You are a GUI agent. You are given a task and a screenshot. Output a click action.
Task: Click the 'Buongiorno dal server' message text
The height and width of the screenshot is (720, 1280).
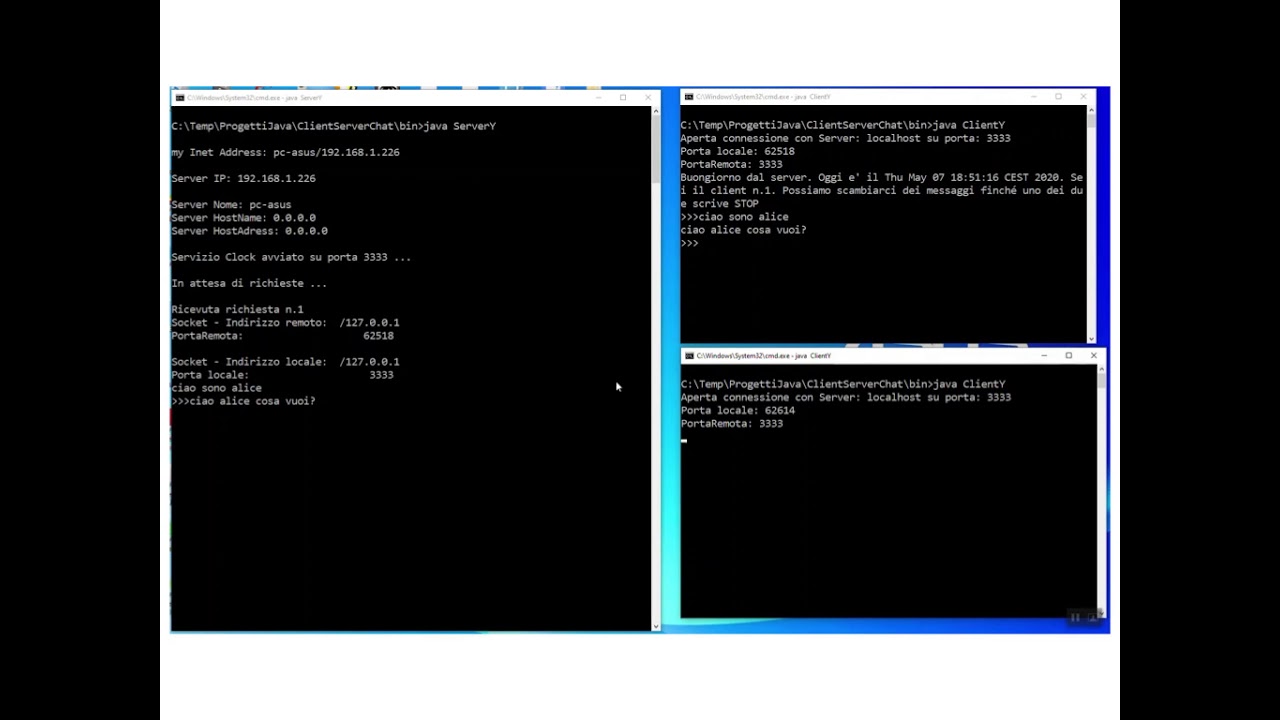coord(882,190)
